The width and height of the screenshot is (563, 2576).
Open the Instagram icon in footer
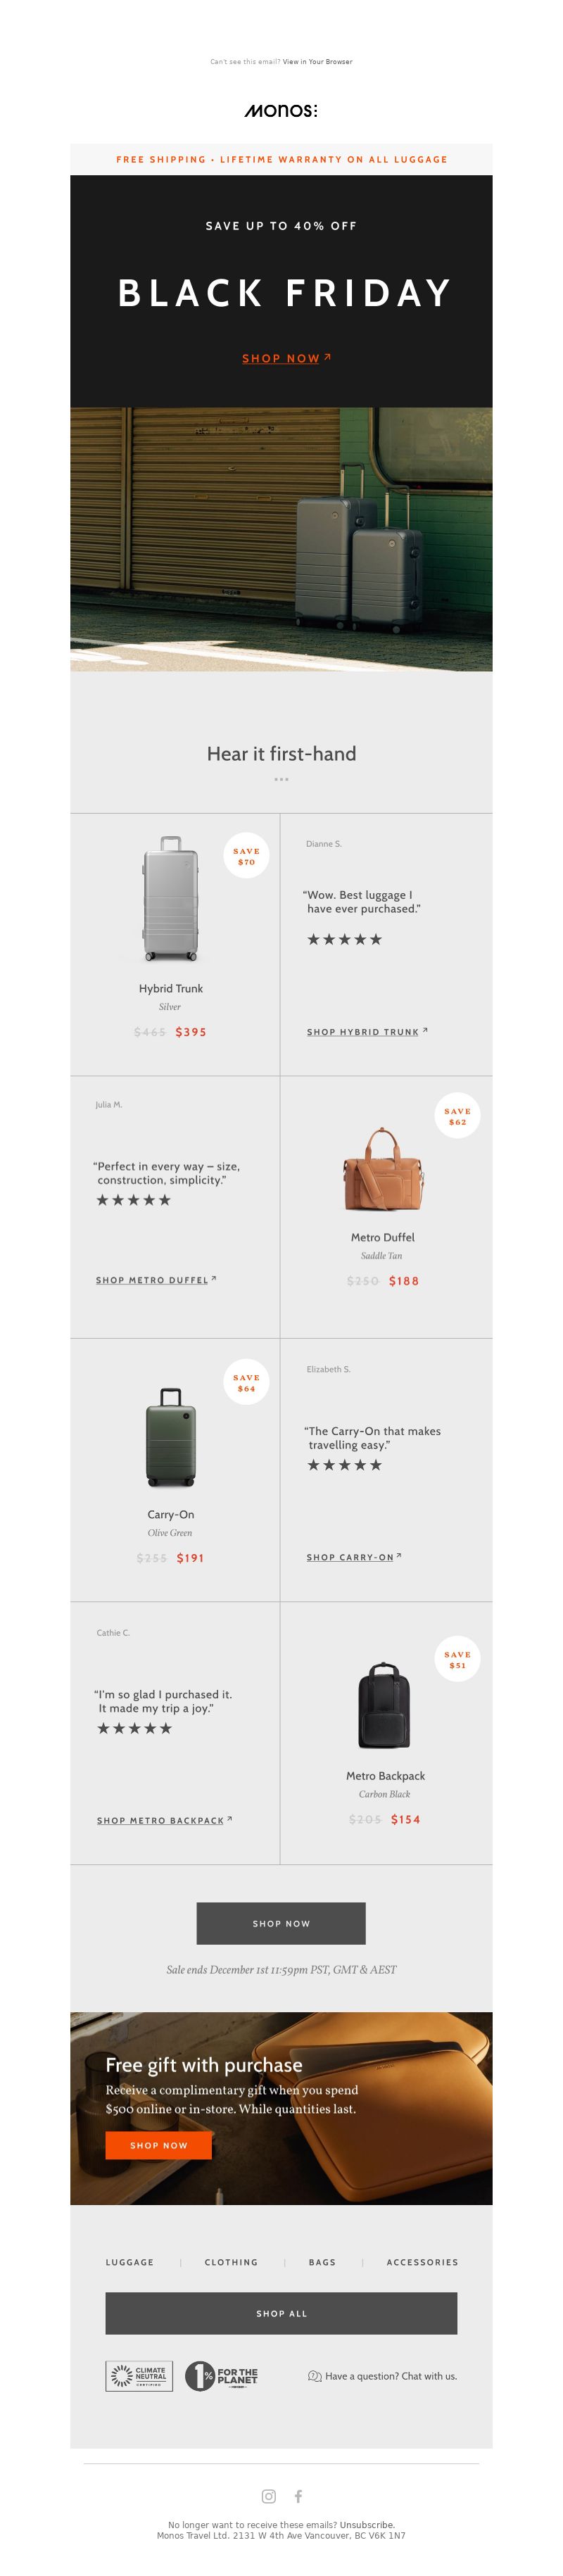point(268,2496)
